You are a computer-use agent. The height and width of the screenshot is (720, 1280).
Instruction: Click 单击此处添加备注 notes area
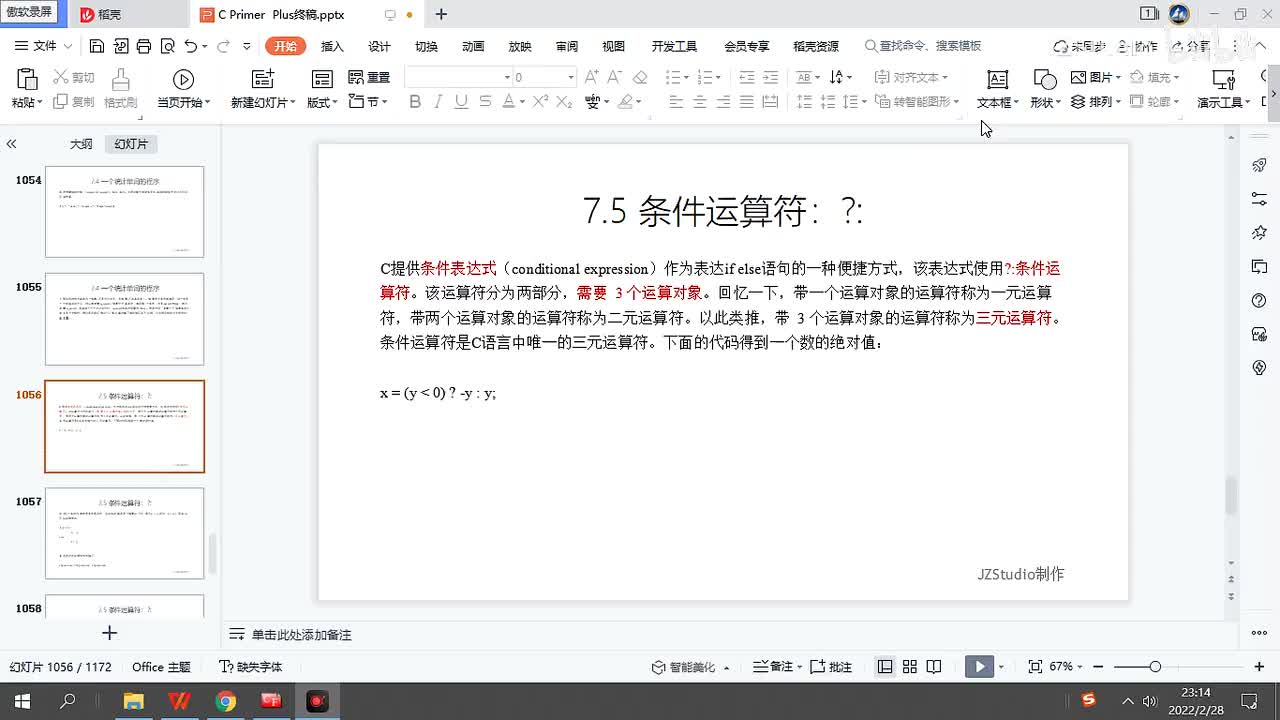301,635
